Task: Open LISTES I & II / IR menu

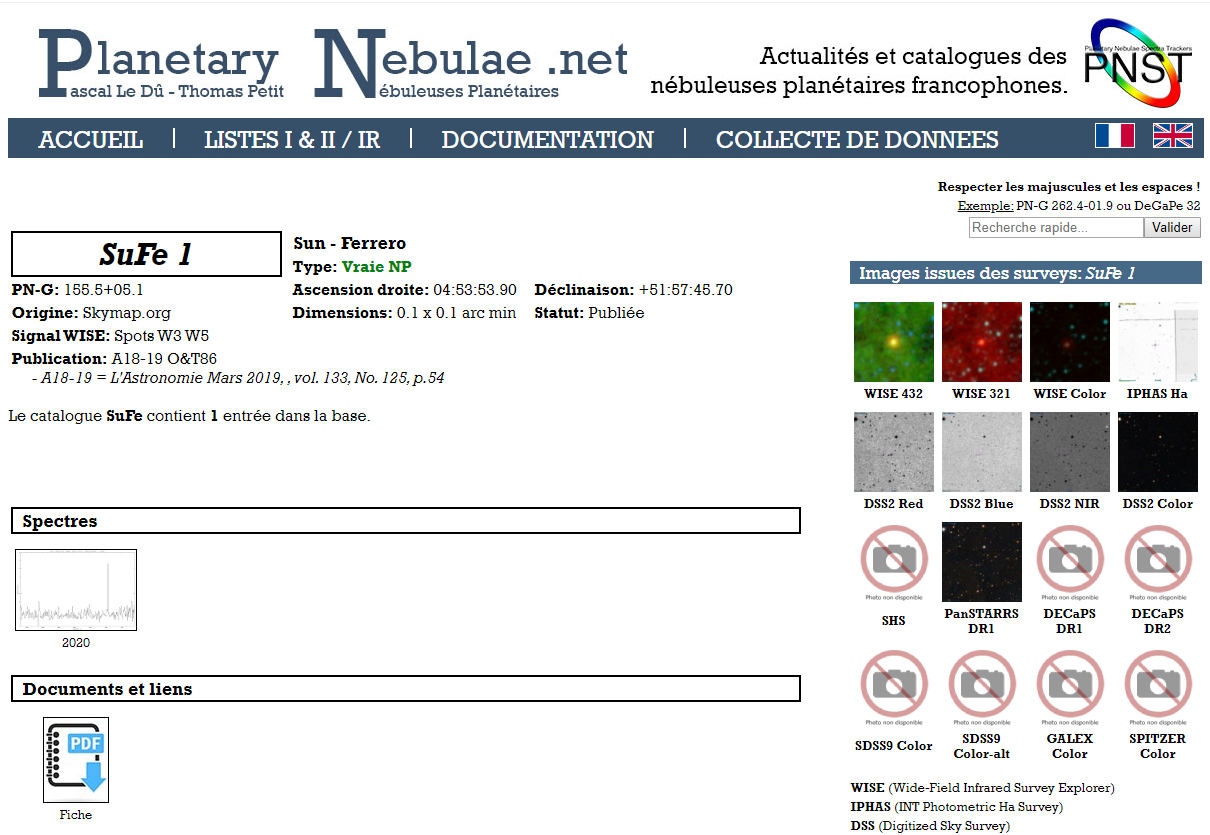Action: point(292,140)
